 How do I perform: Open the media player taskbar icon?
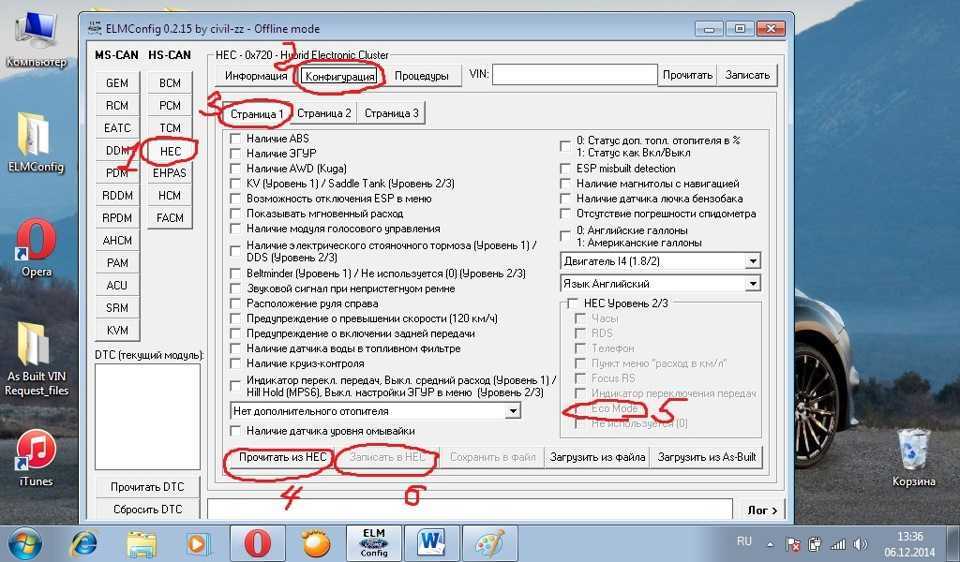(199, 544)
